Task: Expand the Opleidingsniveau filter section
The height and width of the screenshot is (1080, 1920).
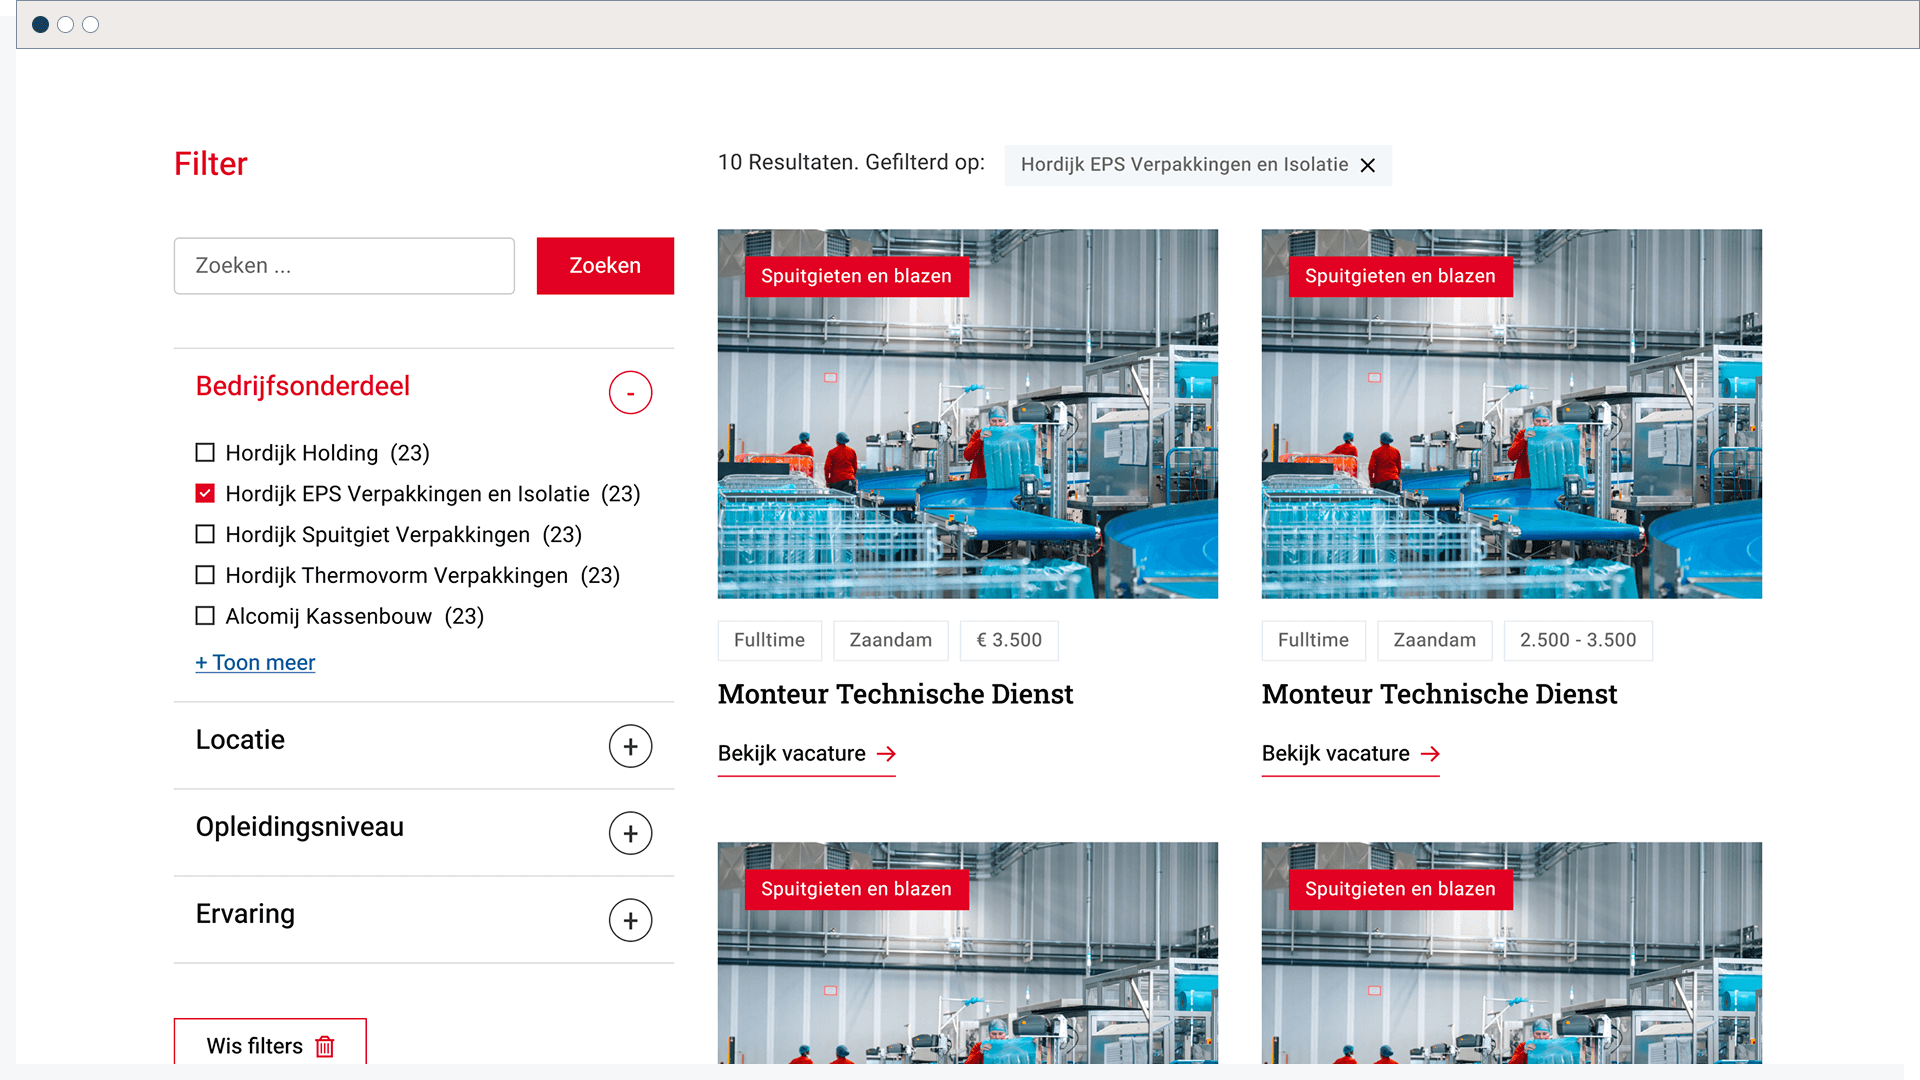Action: tap(630, 832)
